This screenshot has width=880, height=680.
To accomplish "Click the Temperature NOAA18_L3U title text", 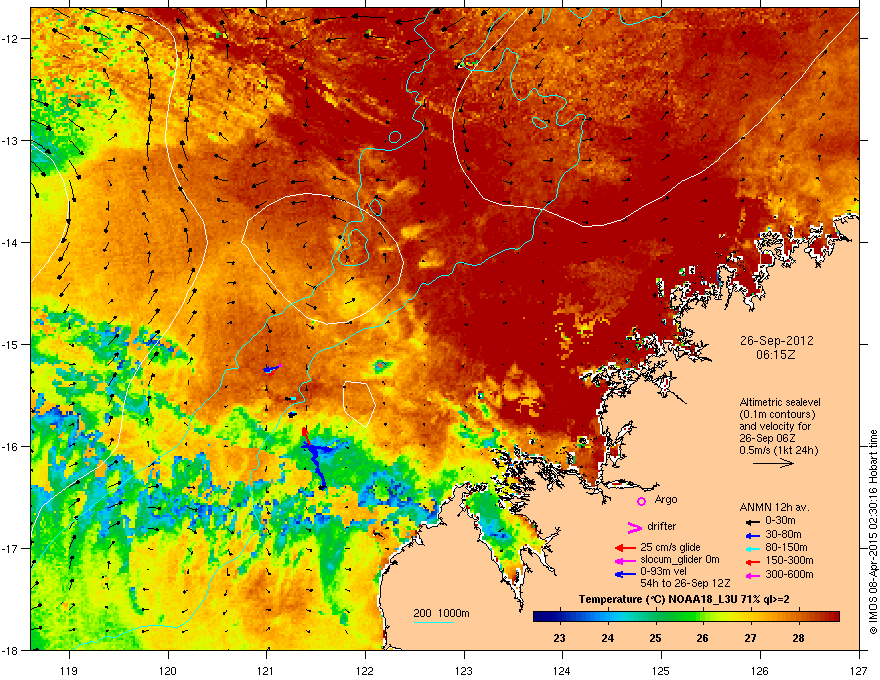I will [684, 599].
